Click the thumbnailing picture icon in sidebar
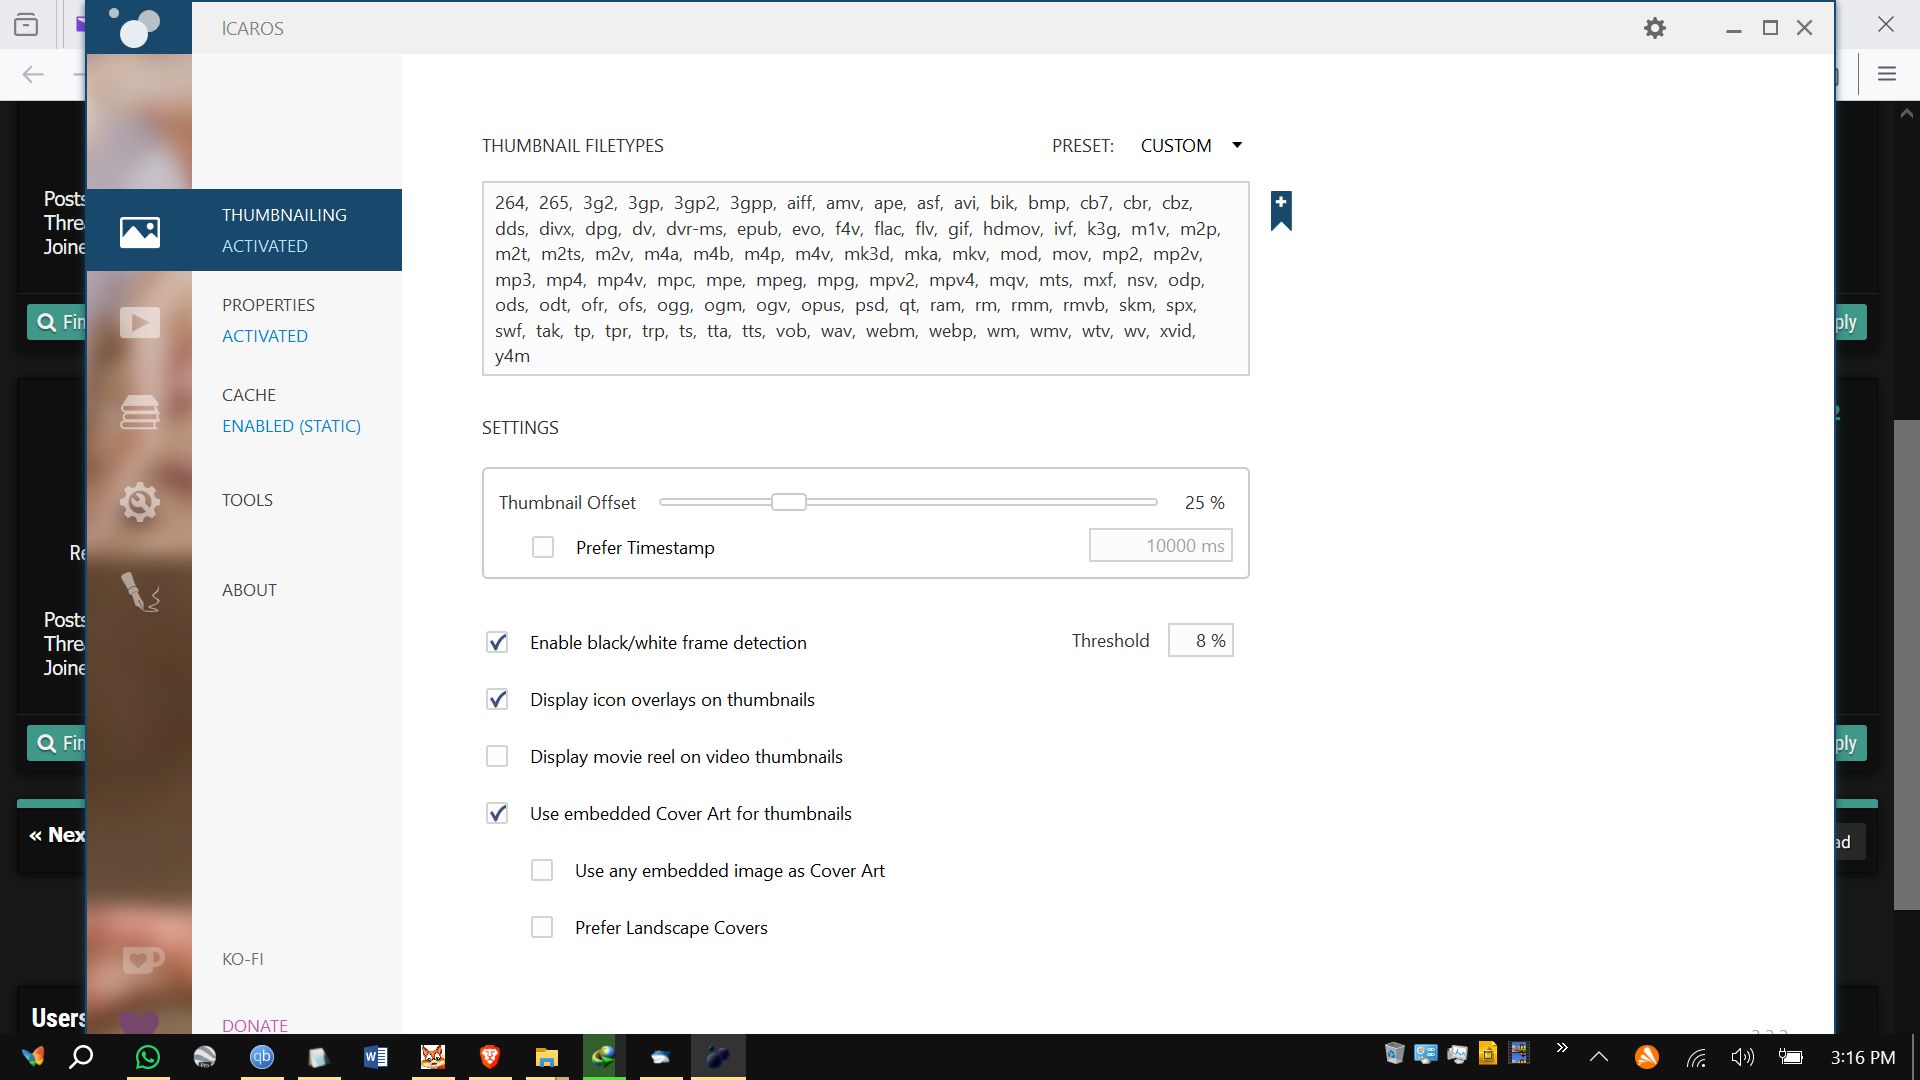The height and width of the screenshot is (1080, 1920). 140,232
